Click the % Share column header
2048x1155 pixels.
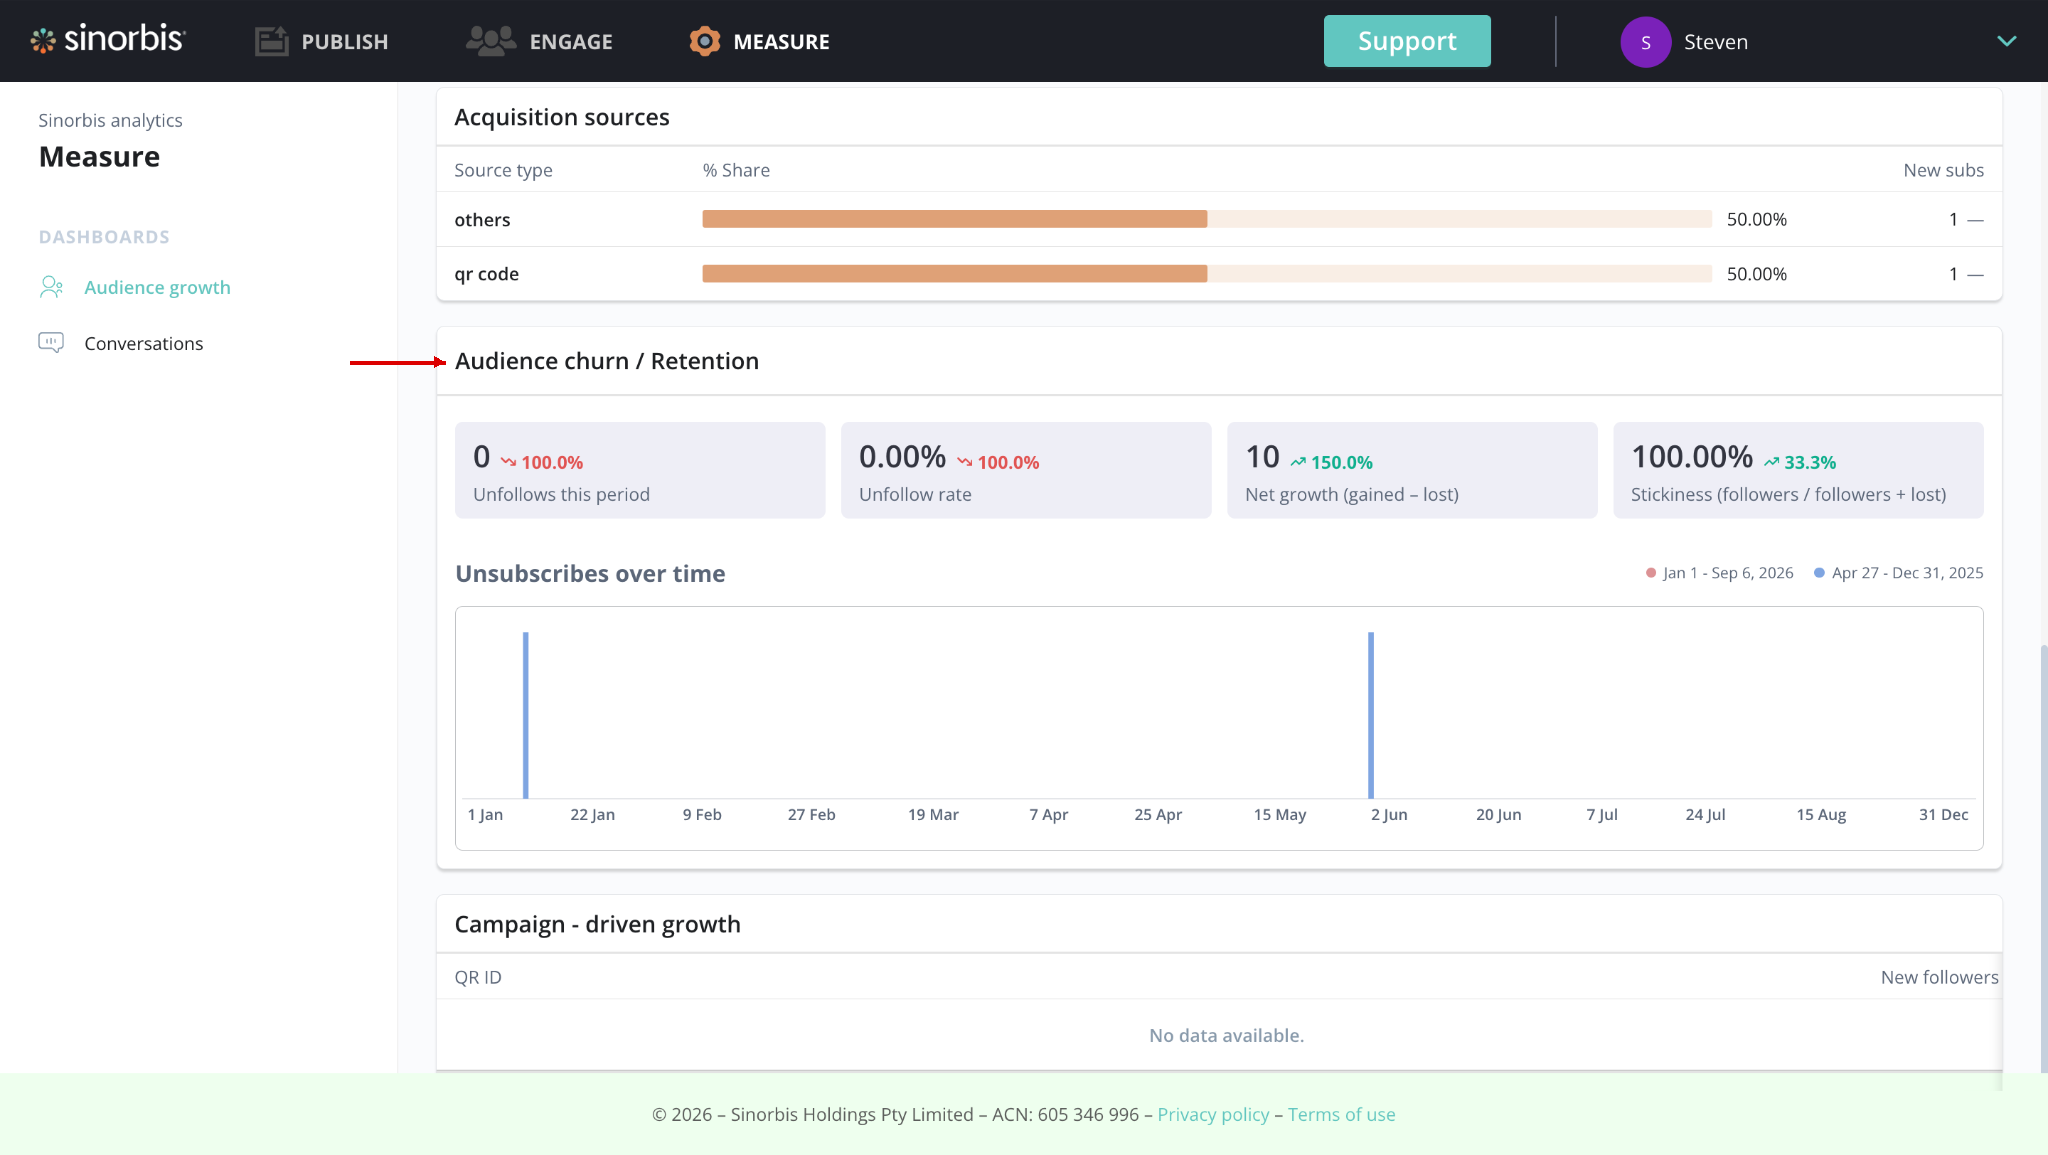[x=736, y=170]
